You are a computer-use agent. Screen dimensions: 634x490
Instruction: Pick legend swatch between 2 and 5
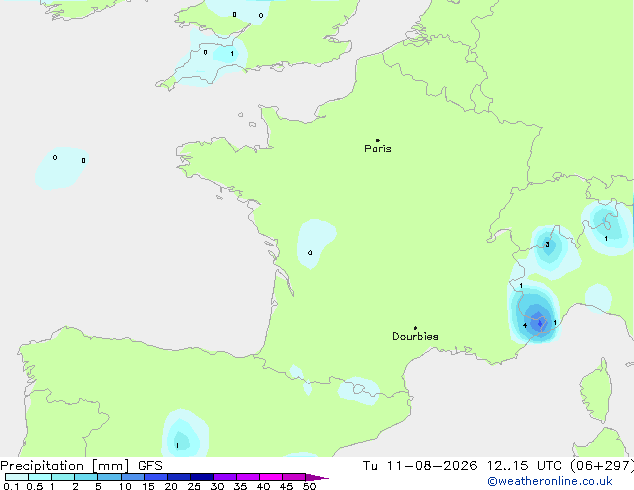point(86,477)
